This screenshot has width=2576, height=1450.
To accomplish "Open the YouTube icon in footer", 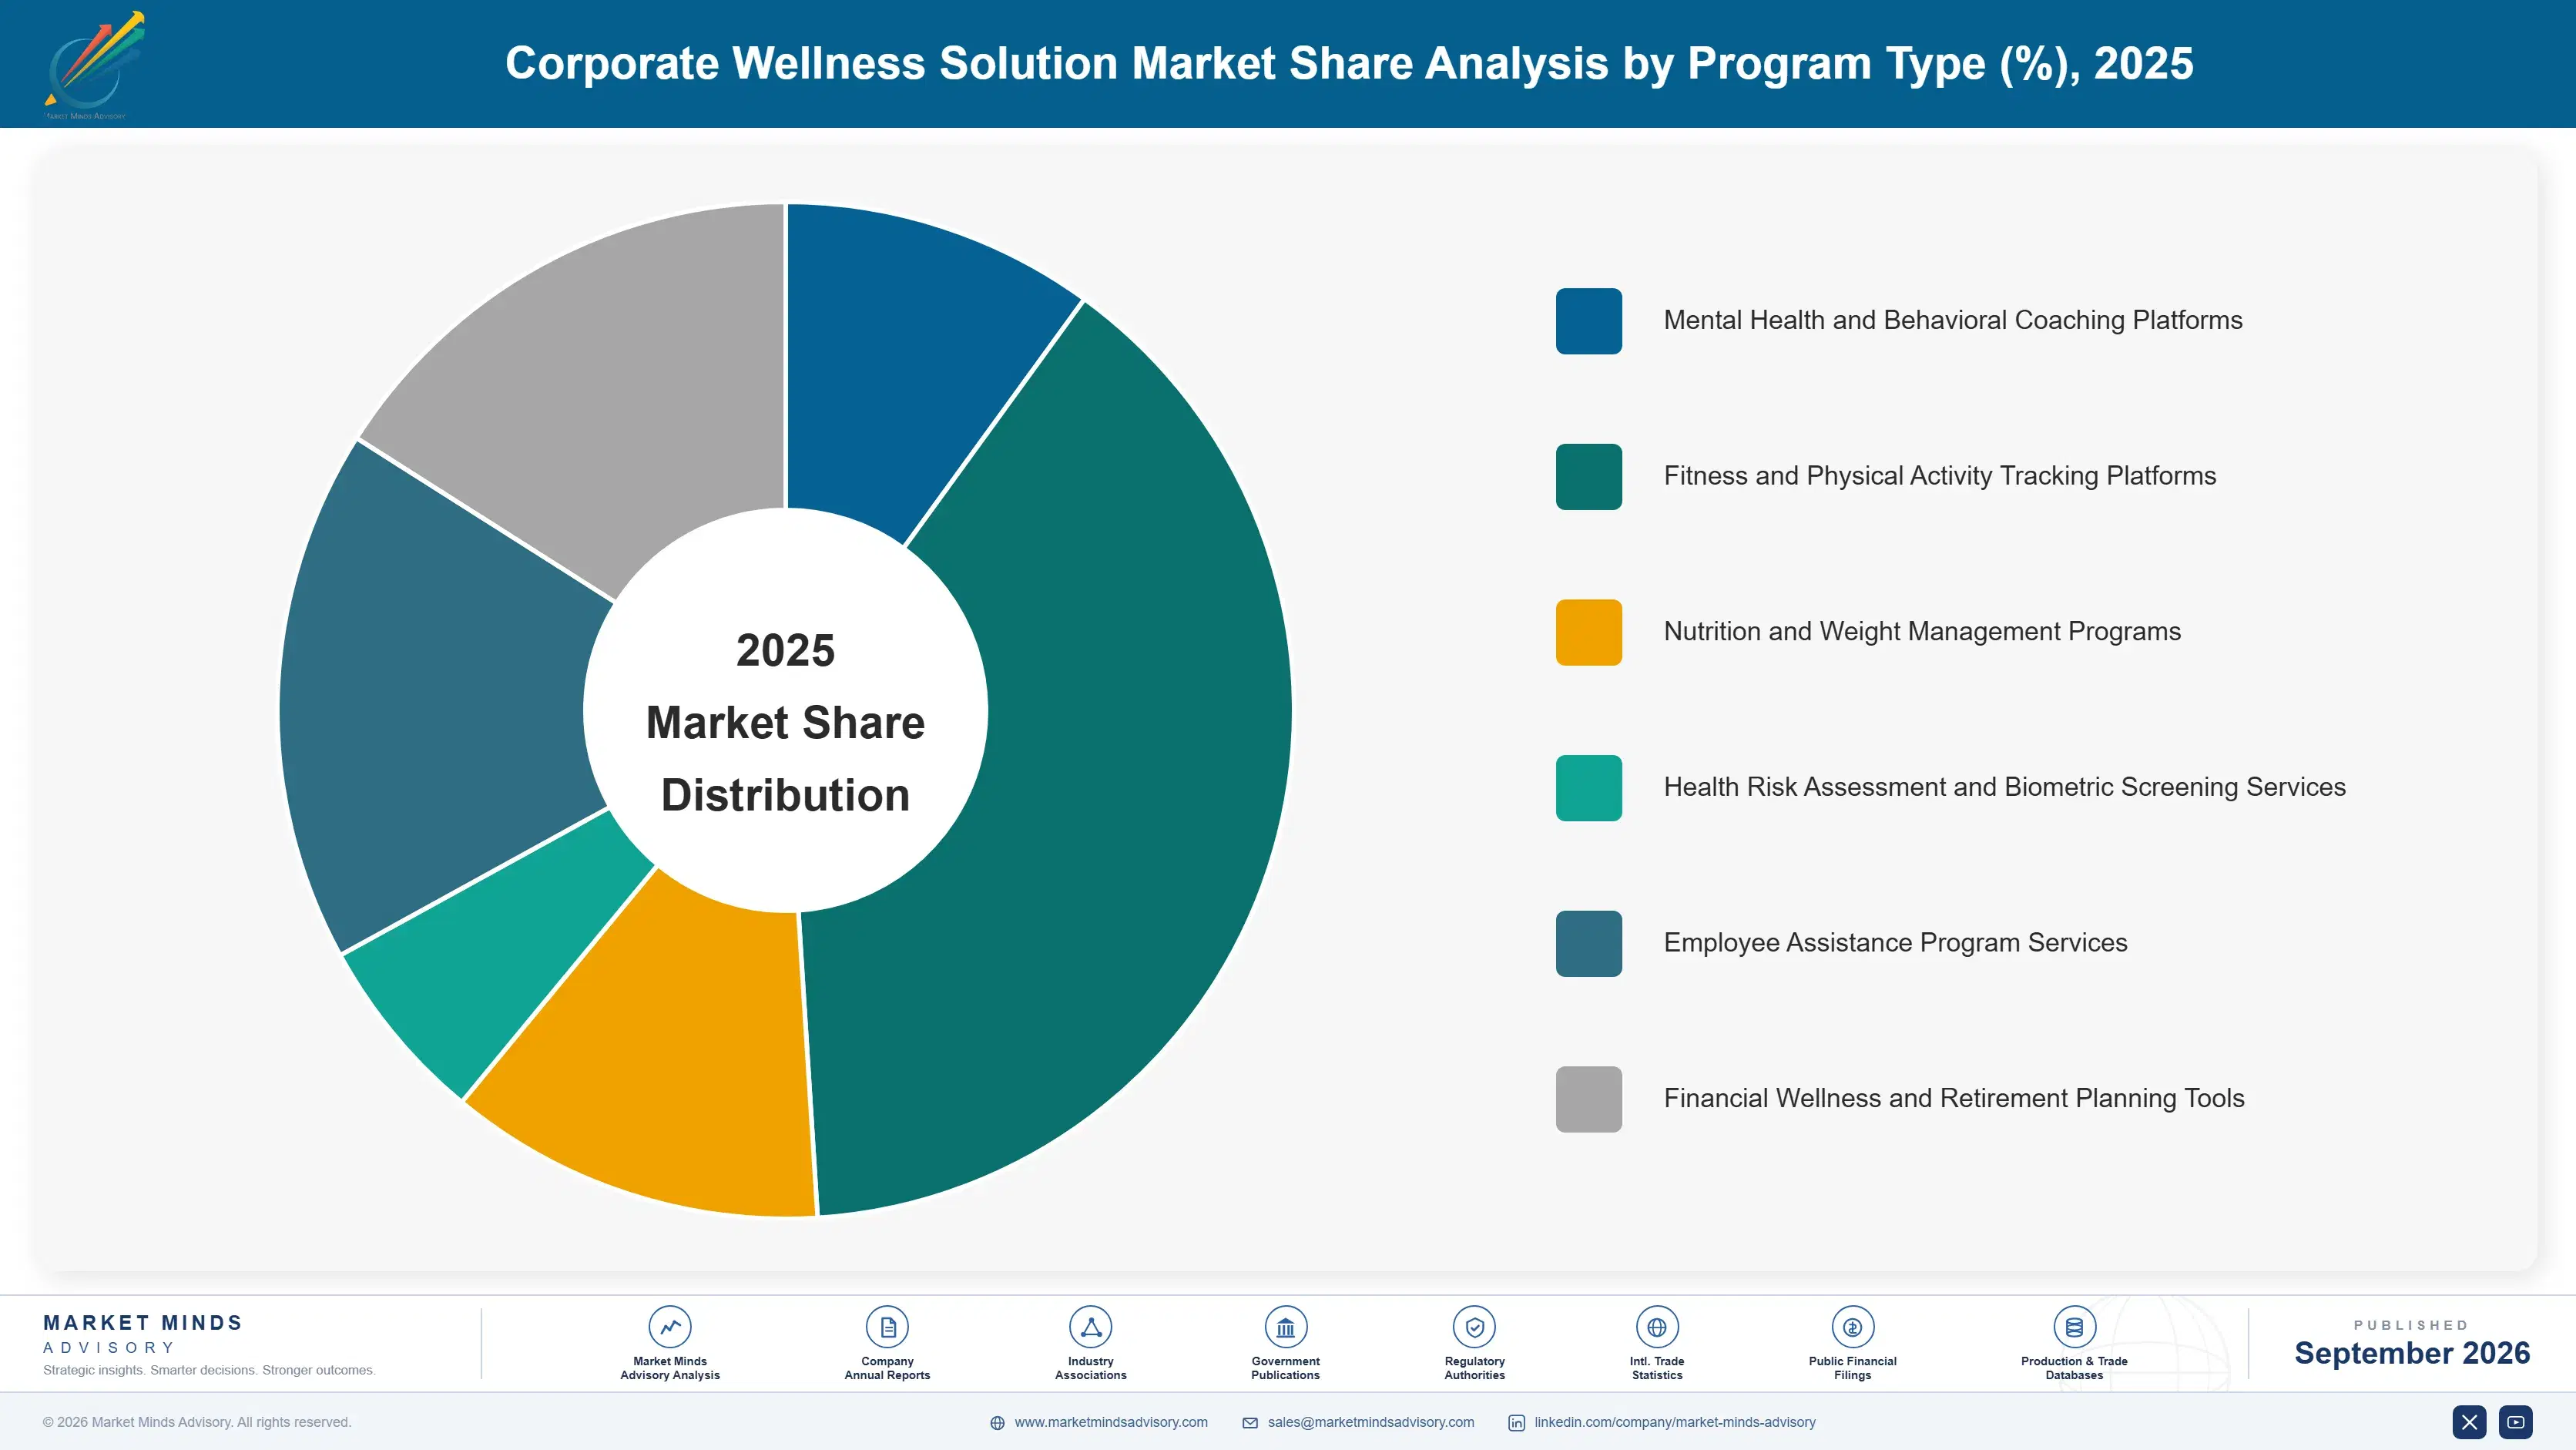I will pyautogui.click(x=2516, y=1422).
